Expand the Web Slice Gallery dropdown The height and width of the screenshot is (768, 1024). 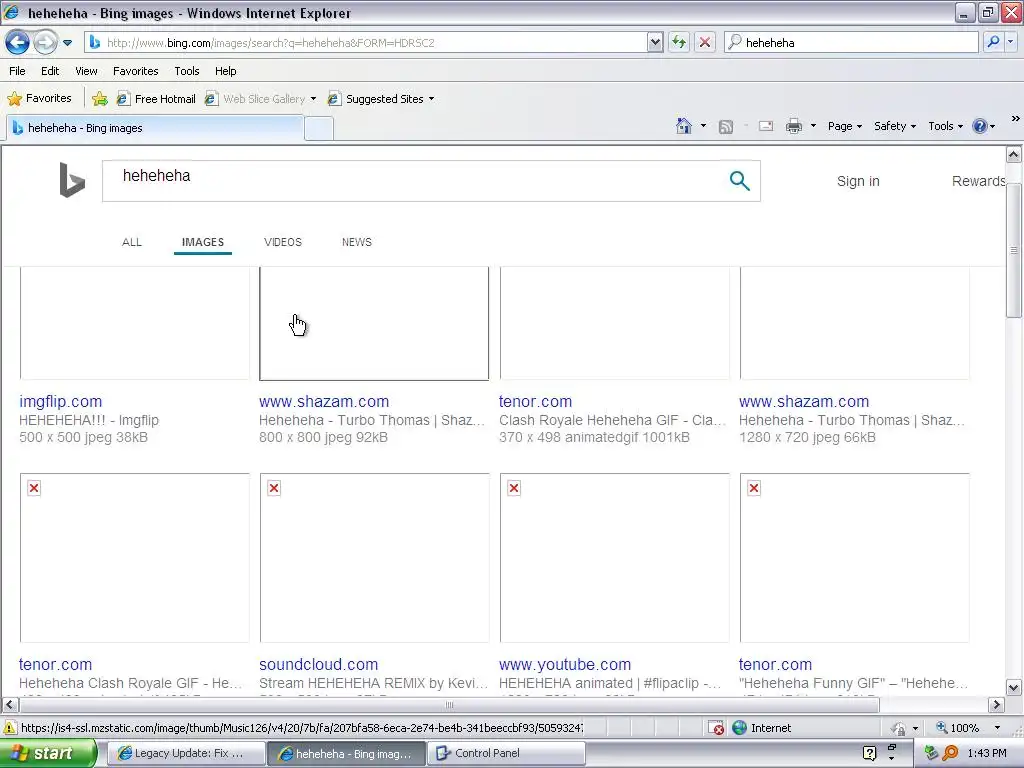click(x=313, y=99)
